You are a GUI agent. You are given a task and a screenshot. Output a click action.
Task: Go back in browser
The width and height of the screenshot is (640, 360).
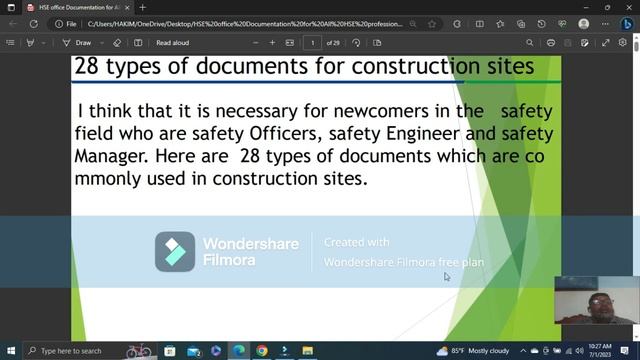(x=13, y=24)
